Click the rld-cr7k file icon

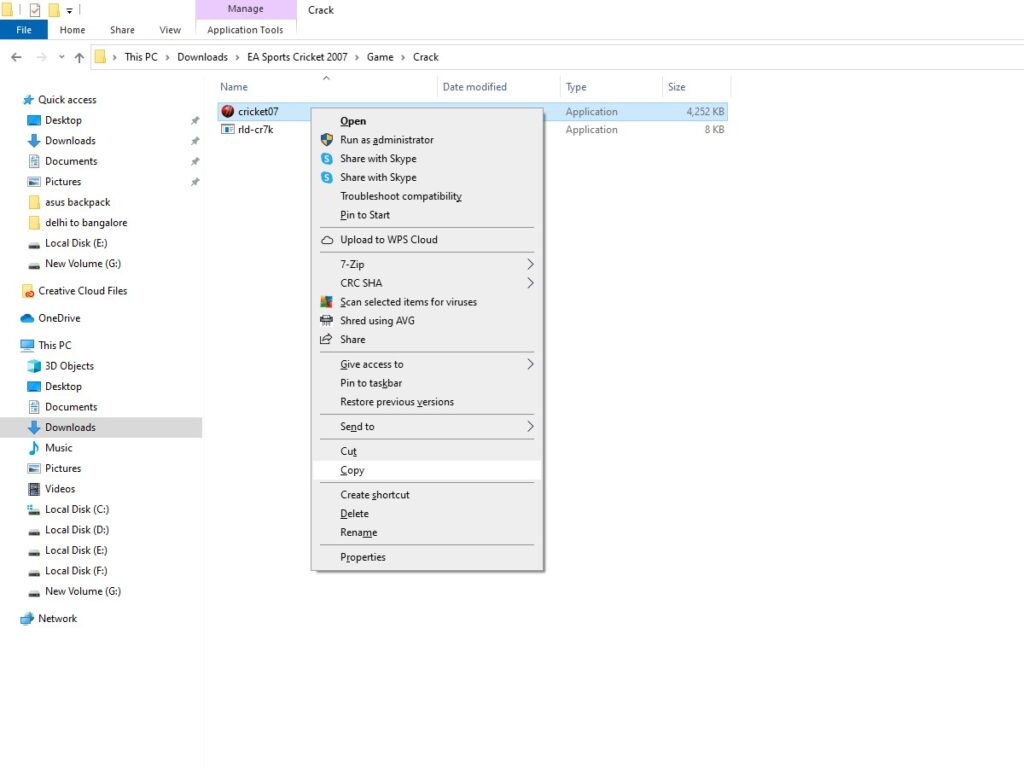227,130
